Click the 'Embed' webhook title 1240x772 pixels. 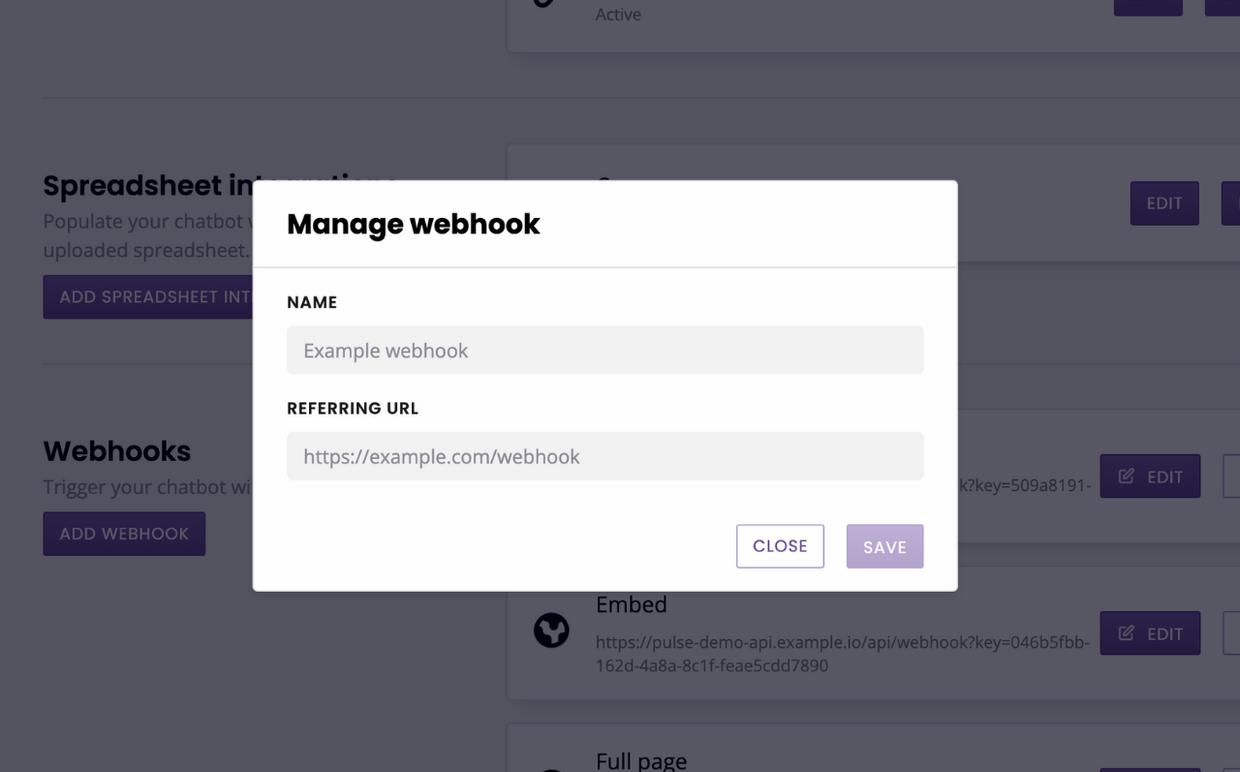[631, 604]
